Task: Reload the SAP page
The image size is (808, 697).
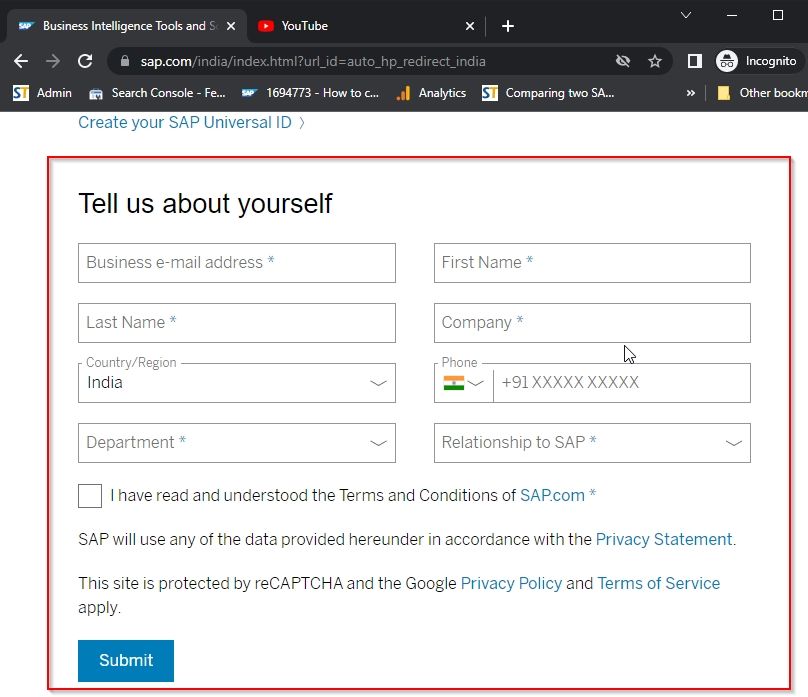Action: pos(85,61)
